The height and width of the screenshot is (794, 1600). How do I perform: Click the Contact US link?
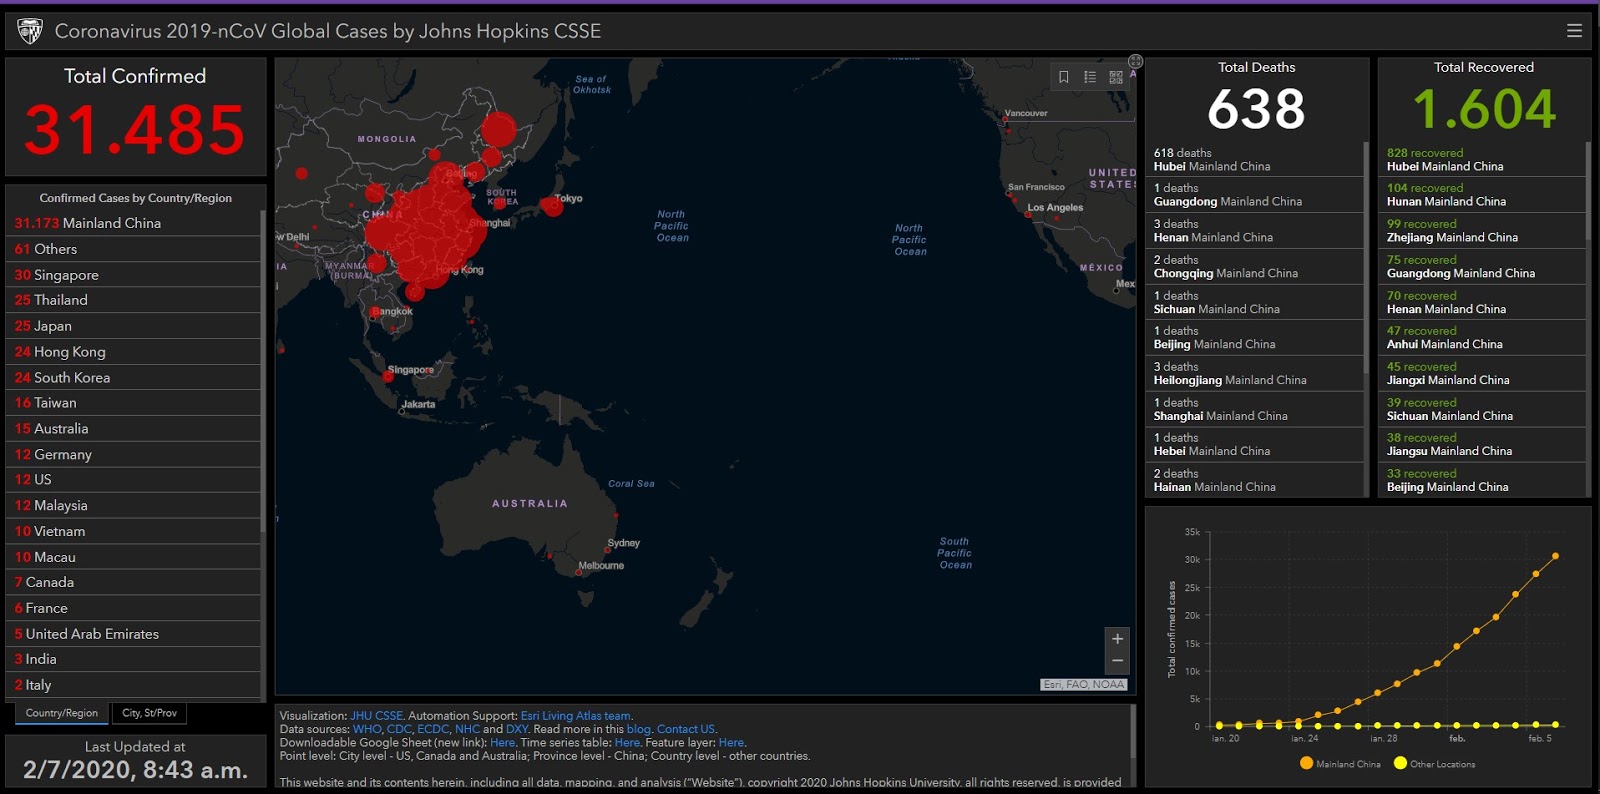686,729
